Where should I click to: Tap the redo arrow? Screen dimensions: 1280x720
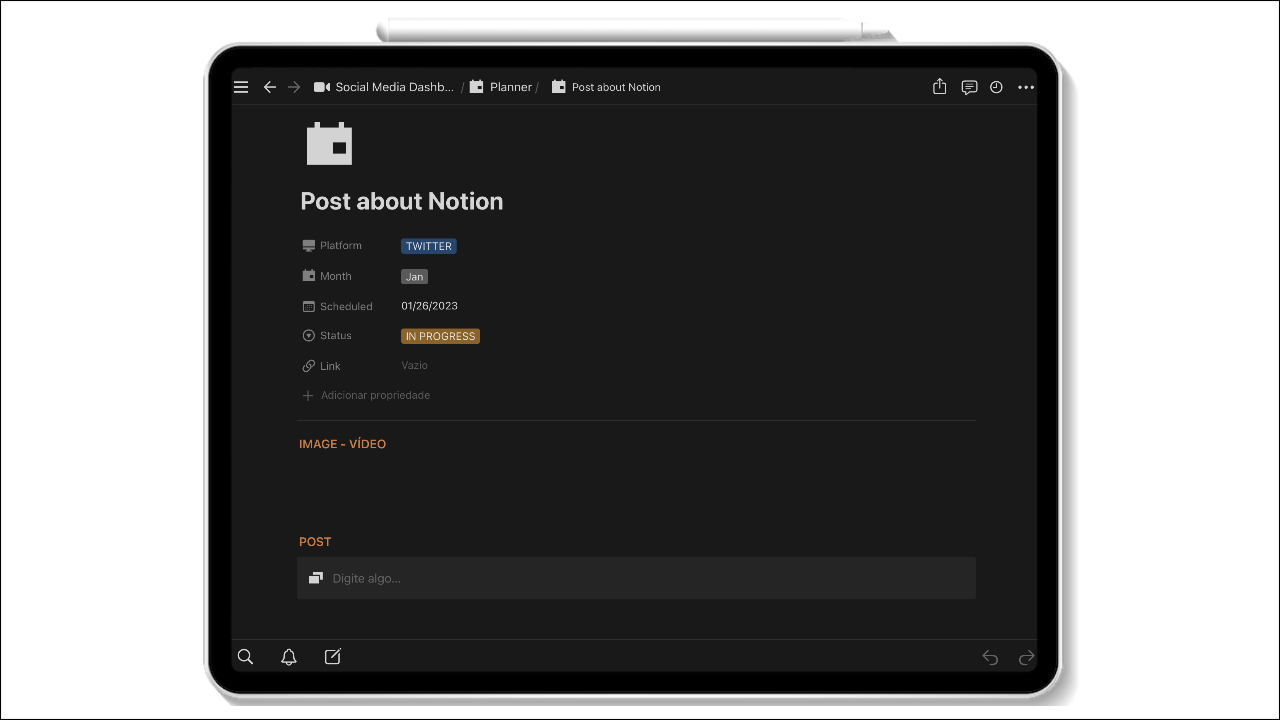[x=1026, y=657]
